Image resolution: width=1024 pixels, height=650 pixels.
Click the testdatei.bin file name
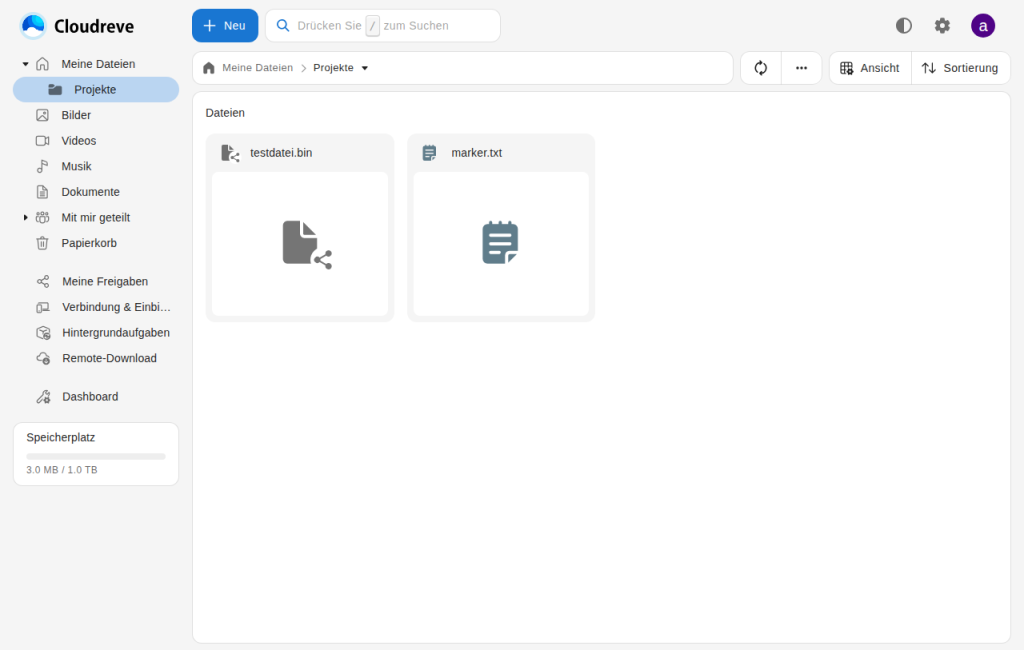coord(281,153)
